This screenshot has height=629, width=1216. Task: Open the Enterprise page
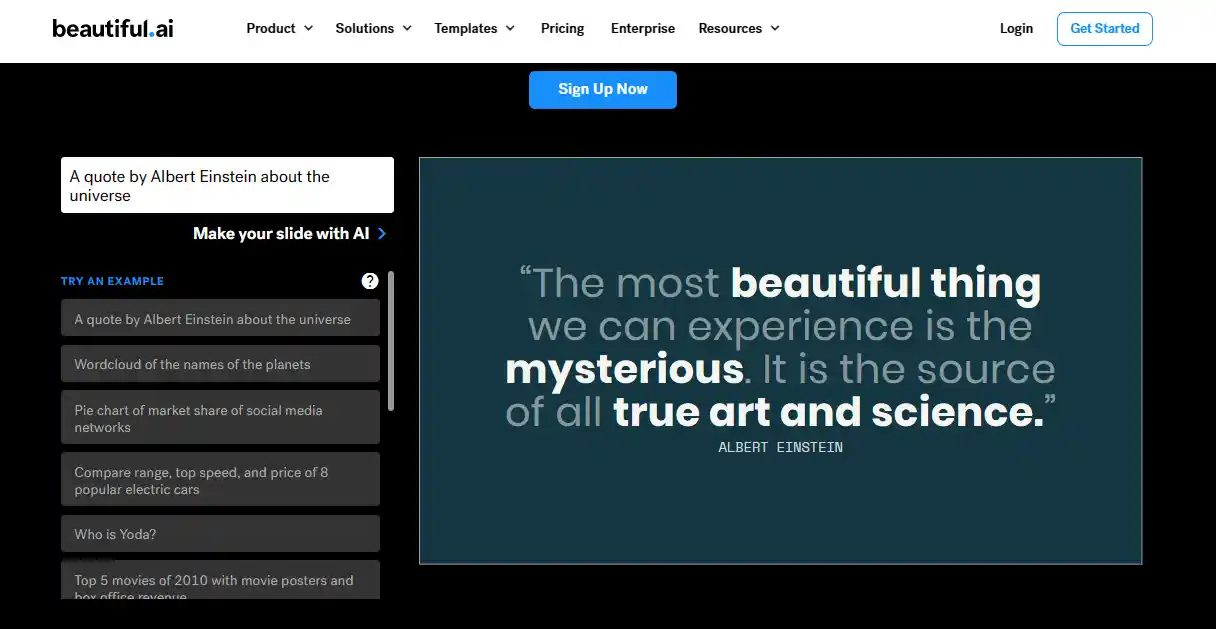643,28
